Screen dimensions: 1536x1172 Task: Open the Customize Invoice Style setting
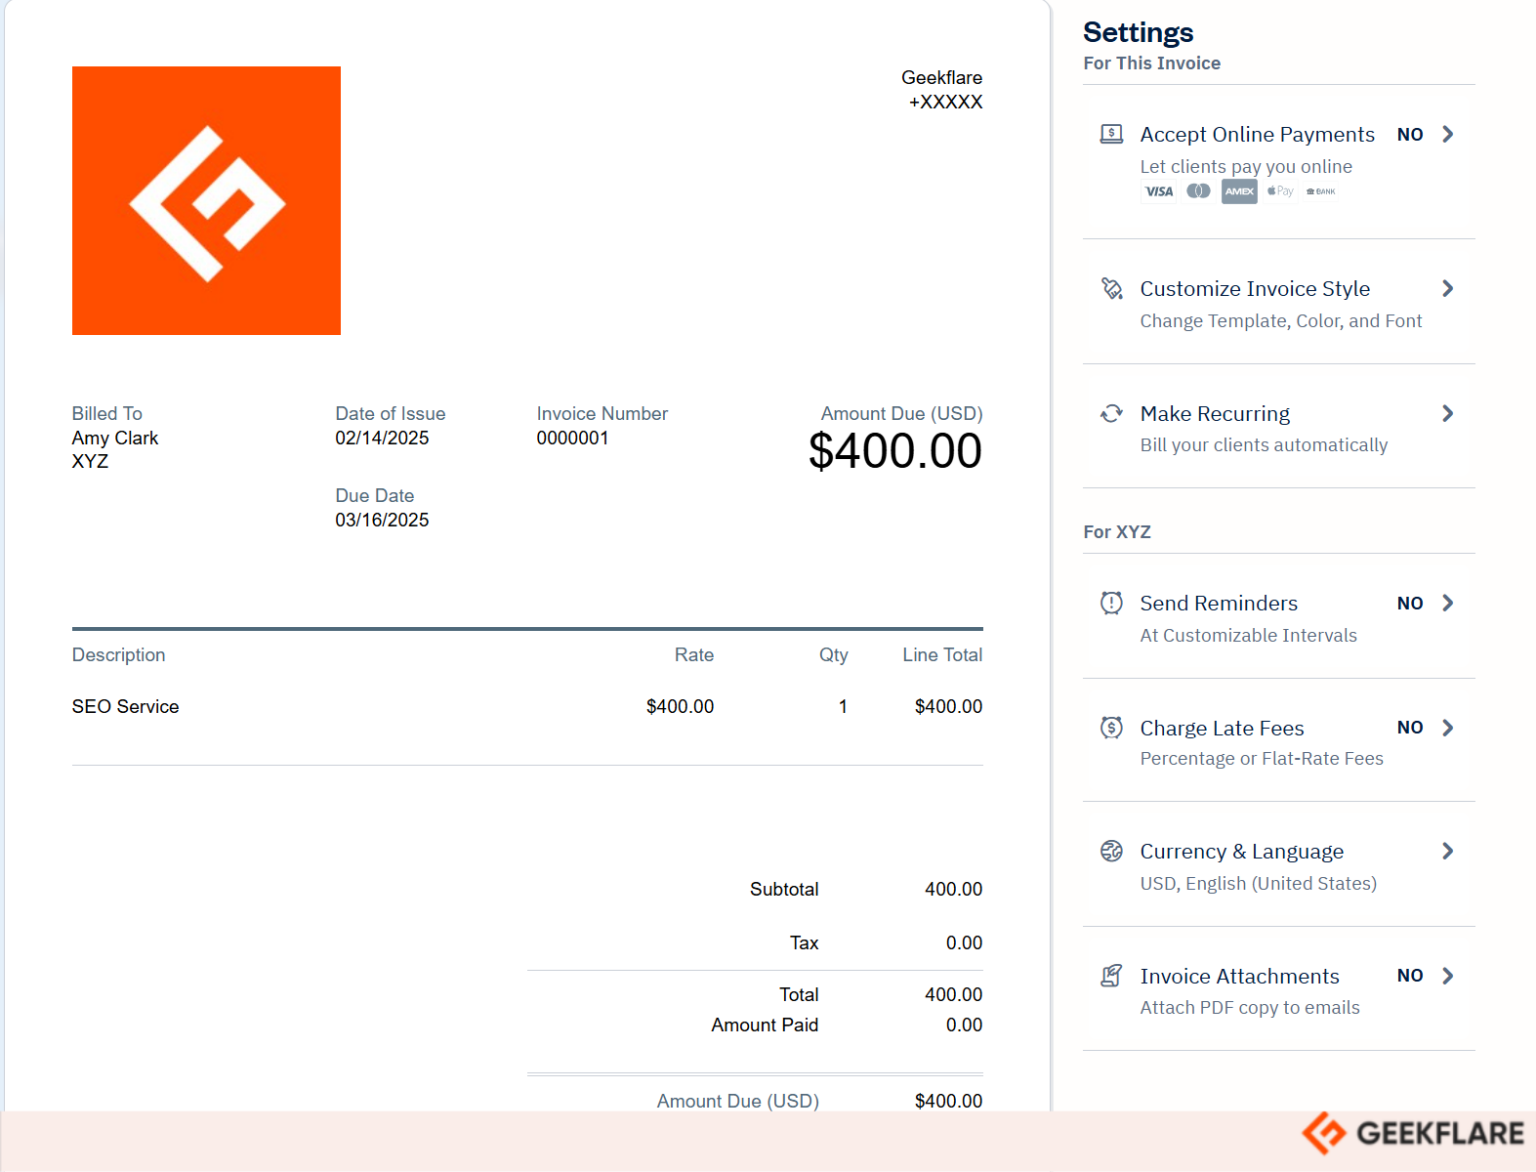tap(1279, 302)
